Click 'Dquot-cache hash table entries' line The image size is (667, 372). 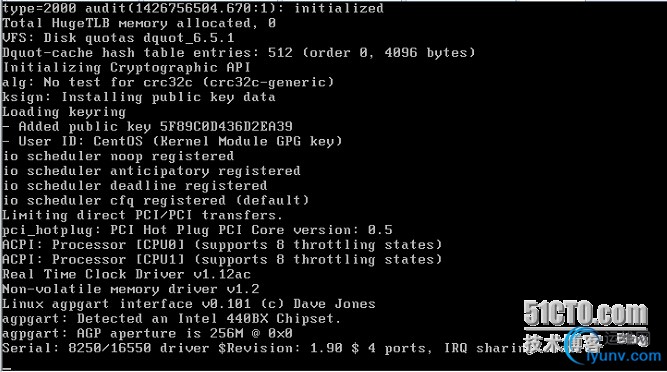[239, 53]
